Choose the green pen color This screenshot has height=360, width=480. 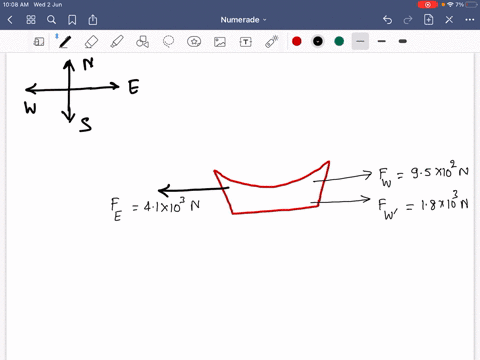(339, 41)
